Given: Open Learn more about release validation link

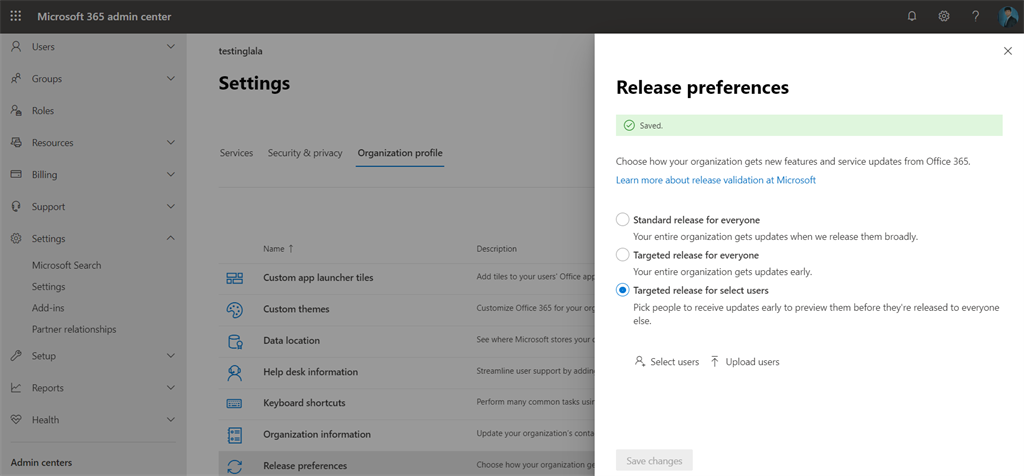Looking at the screenshot, I should click(716, 180).
